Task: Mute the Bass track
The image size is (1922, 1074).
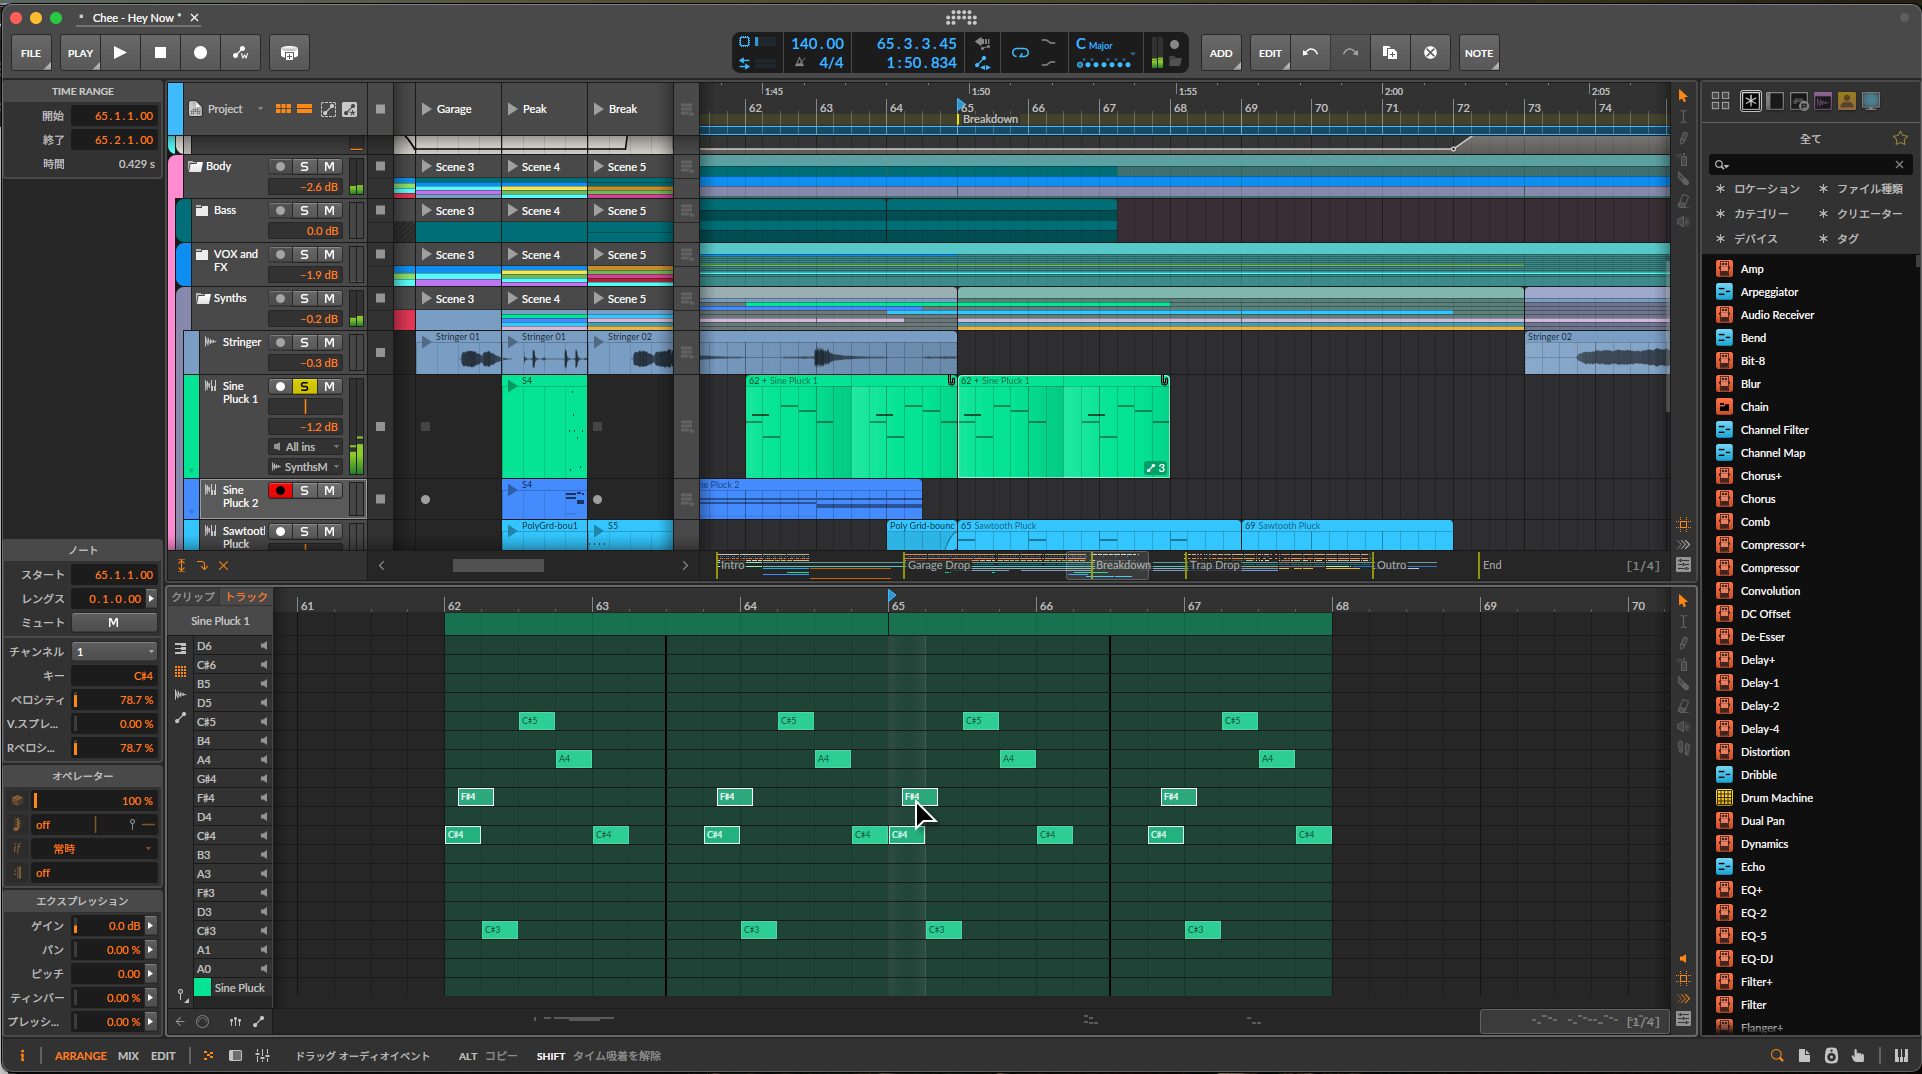Action: 329,211
